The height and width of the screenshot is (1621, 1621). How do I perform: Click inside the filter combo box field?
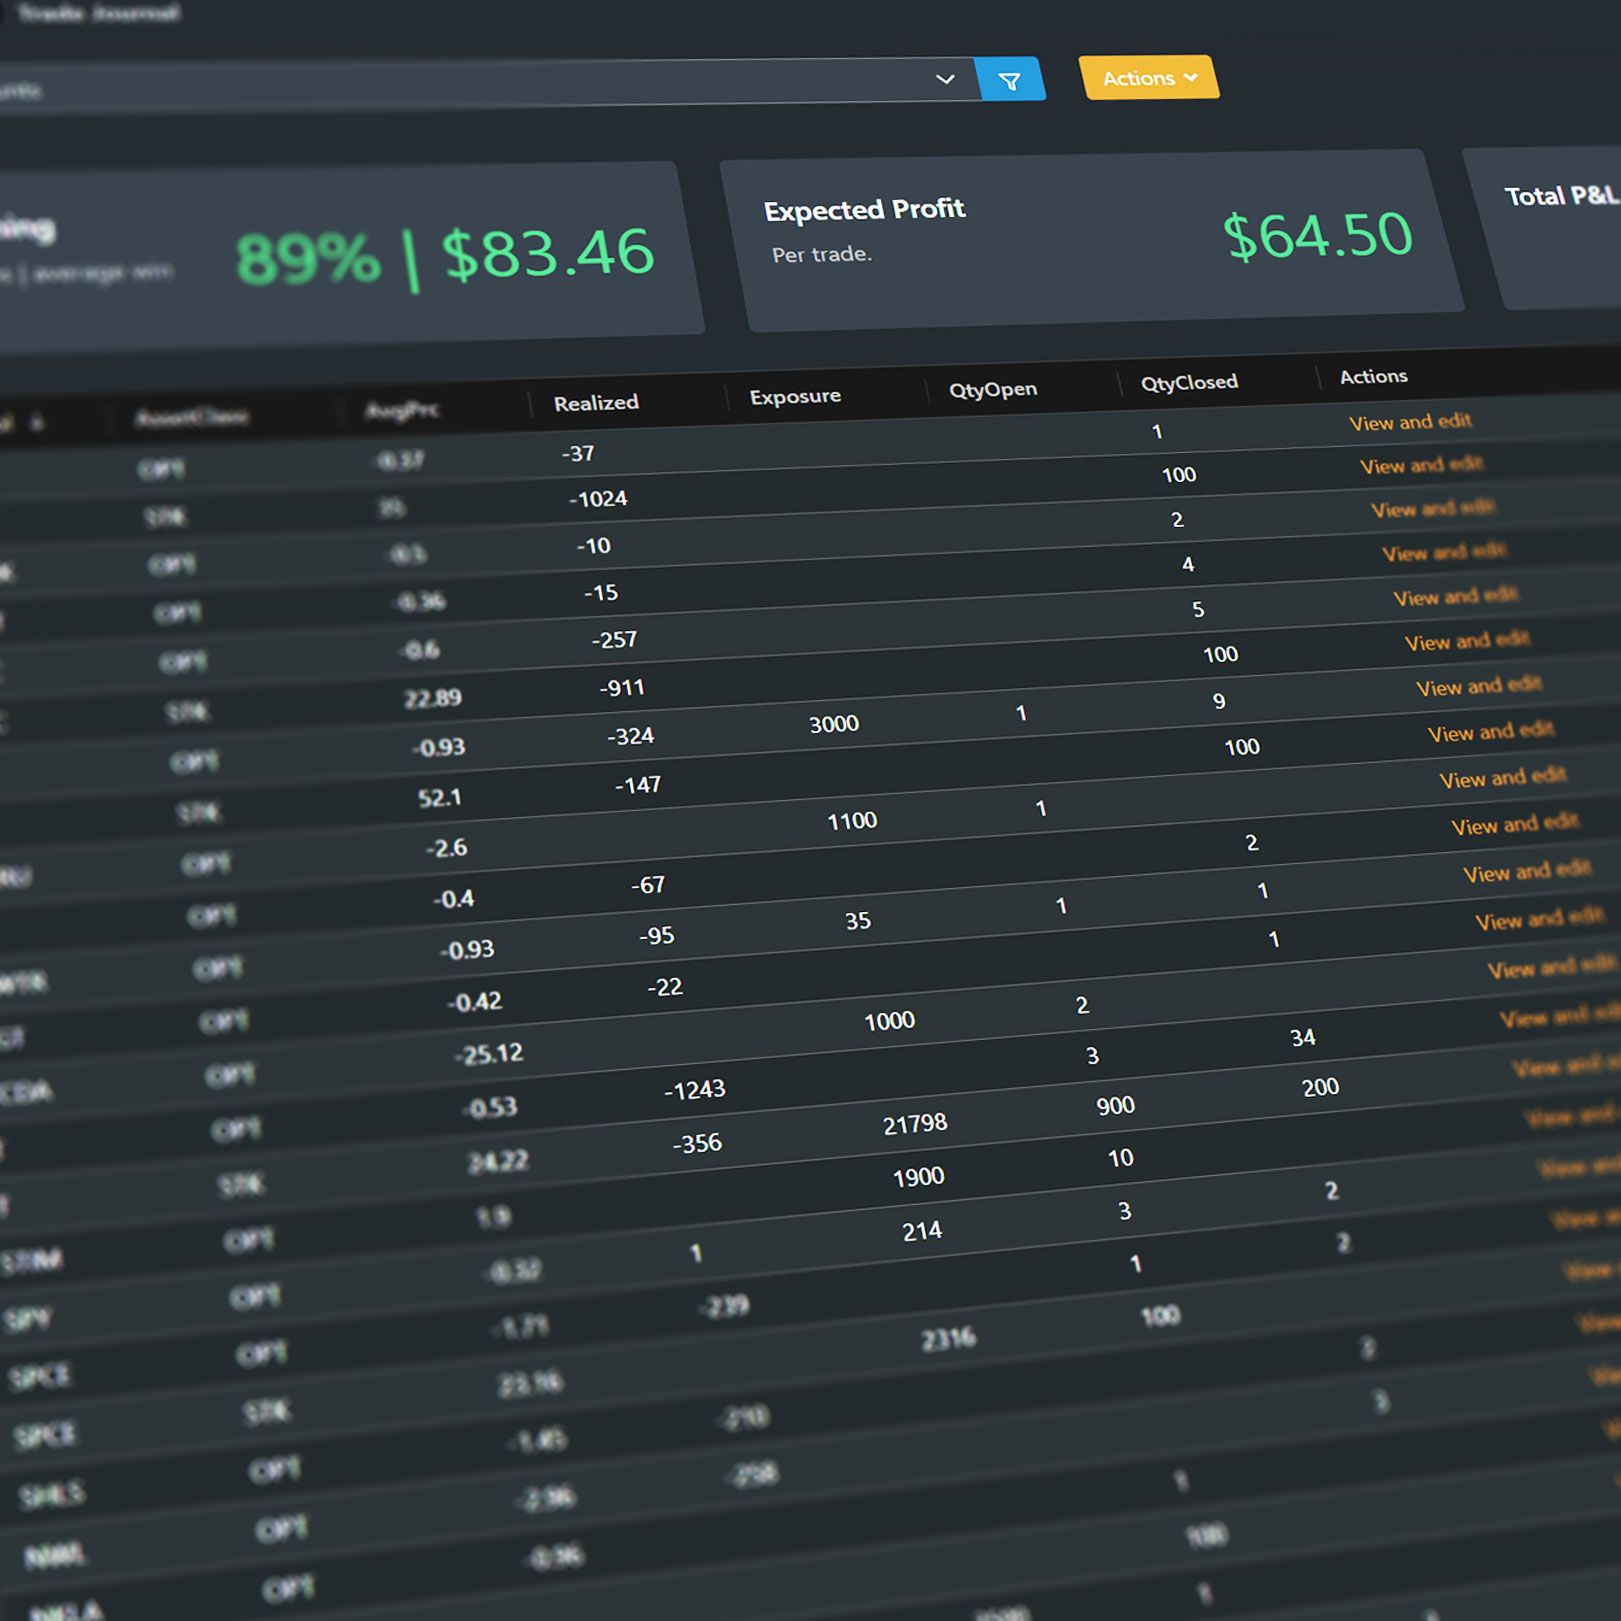point(450,85)
